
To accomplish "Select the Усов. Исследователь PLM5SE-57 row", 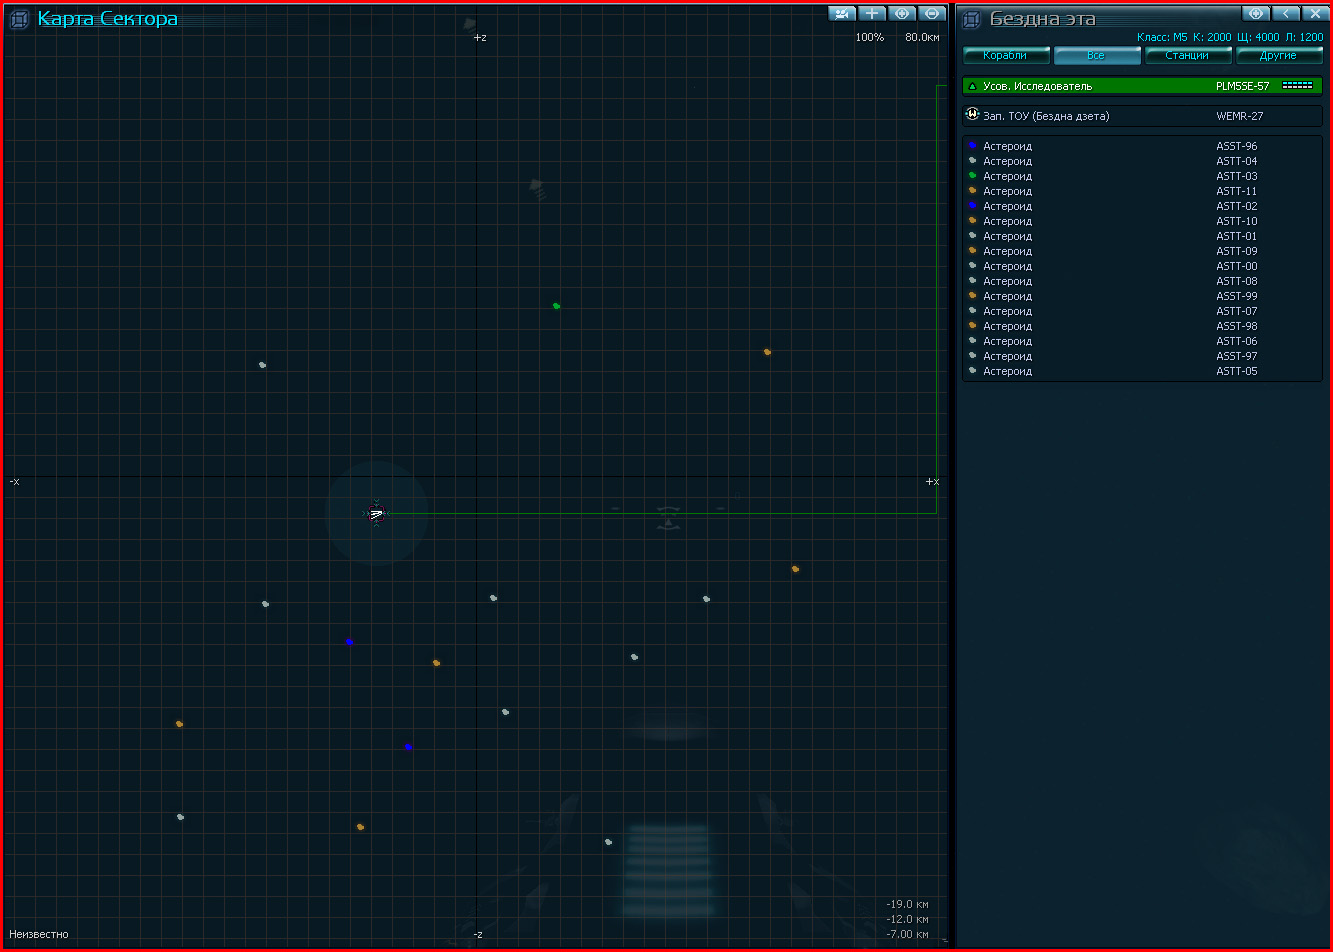I will tap(1142, 86).
